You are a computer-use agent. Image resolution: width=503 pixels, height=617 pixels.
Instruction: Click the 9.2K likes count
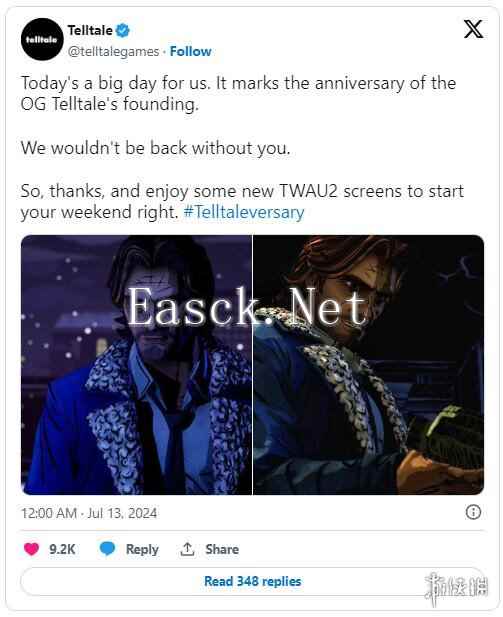point(62,549)
